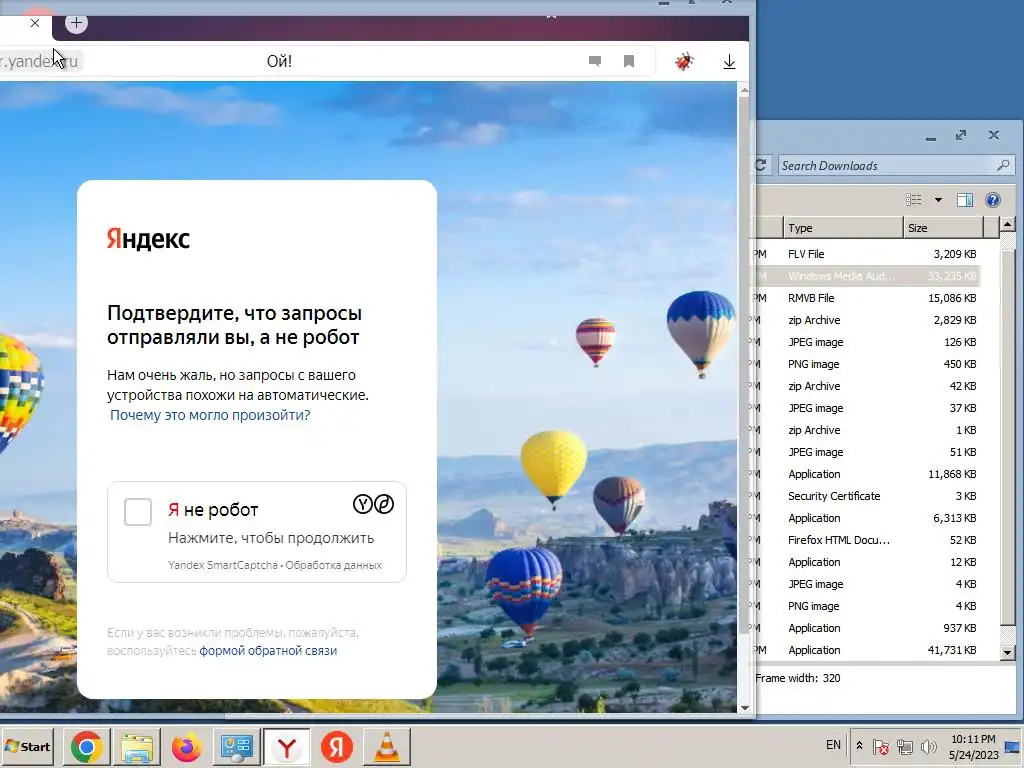The width and height of the screenshot is (1024, 768).
Task: Open the red Яндекс taskbar icon
Action: tap(337, 746)
